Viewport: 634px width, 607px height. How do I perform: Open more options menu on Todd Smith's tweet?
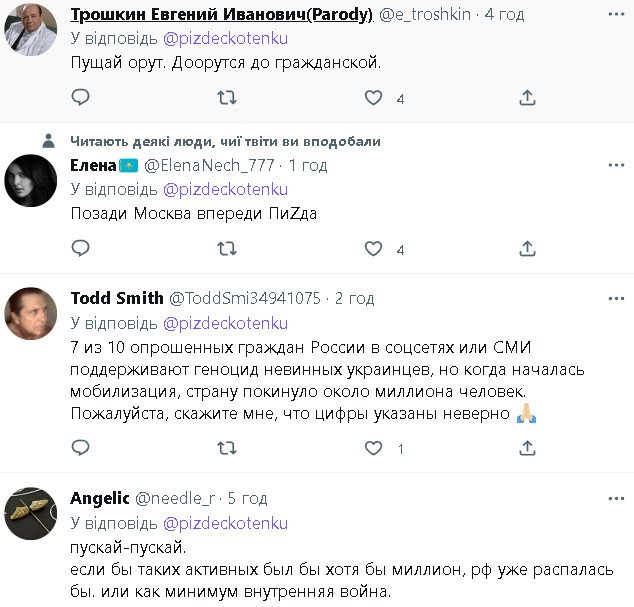coord(613,298)
